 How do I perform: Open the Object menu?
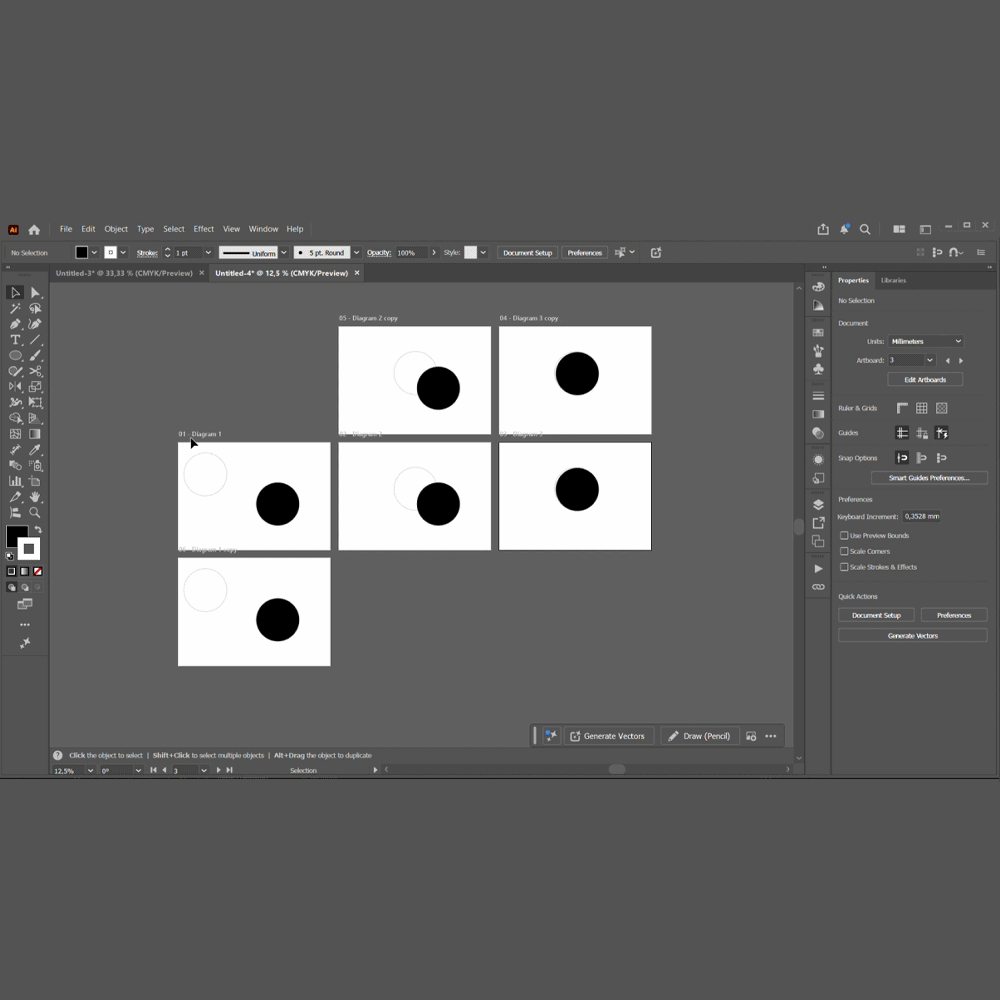point(116,229)
